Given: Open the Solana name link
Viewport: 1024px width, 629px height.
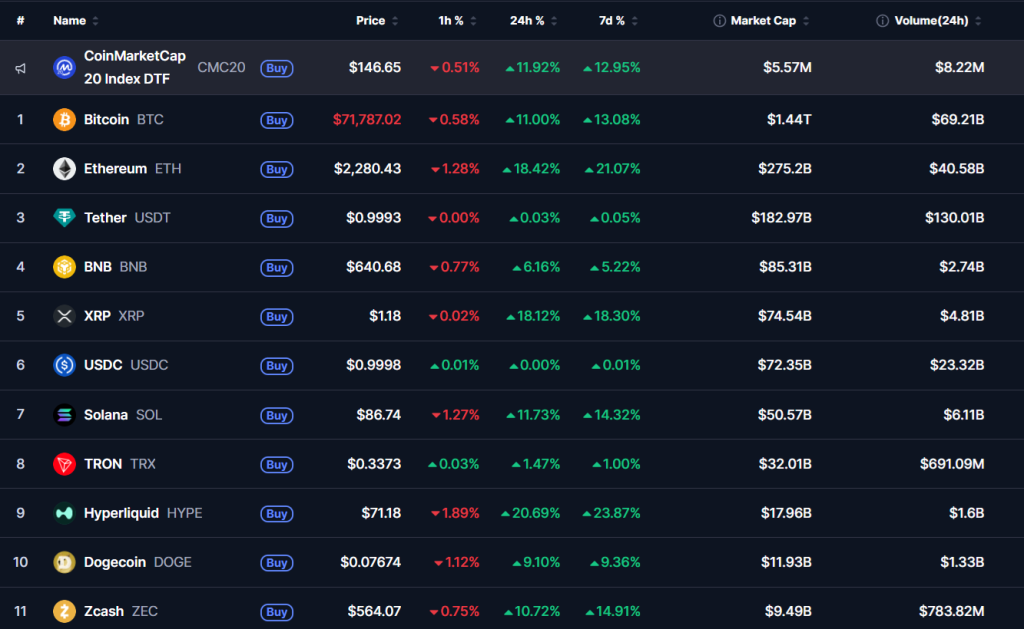Looking at the screenshot, I should coord(106,415).
